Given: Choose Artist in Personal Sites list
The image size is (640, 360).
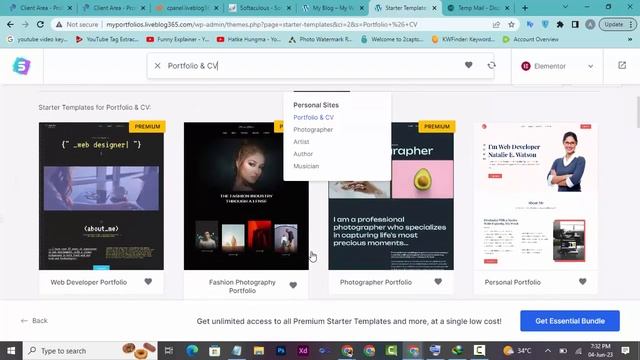Looking at the screenshot, I should click(x=301, y=142).
